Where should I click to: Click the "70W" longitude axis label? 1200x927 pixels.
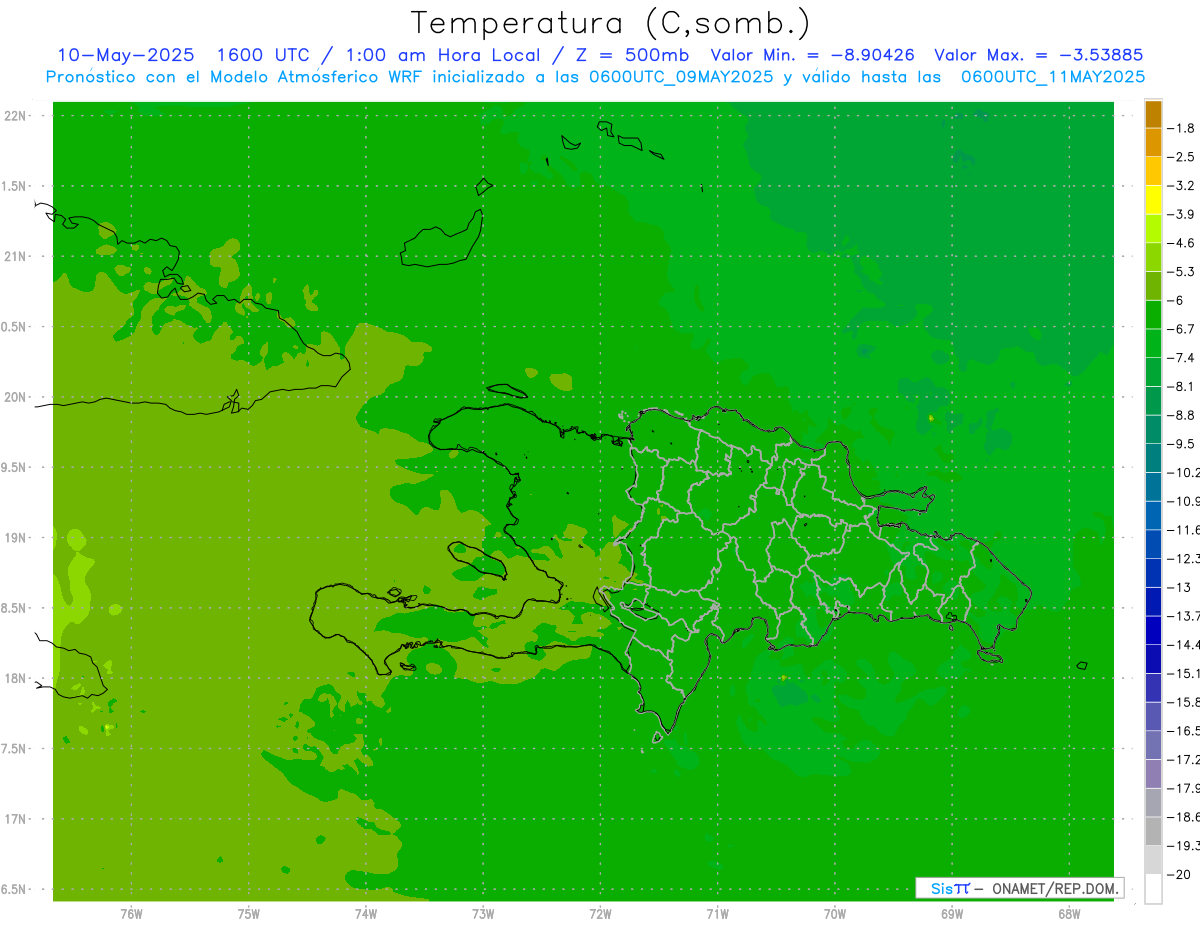[834, 913]
